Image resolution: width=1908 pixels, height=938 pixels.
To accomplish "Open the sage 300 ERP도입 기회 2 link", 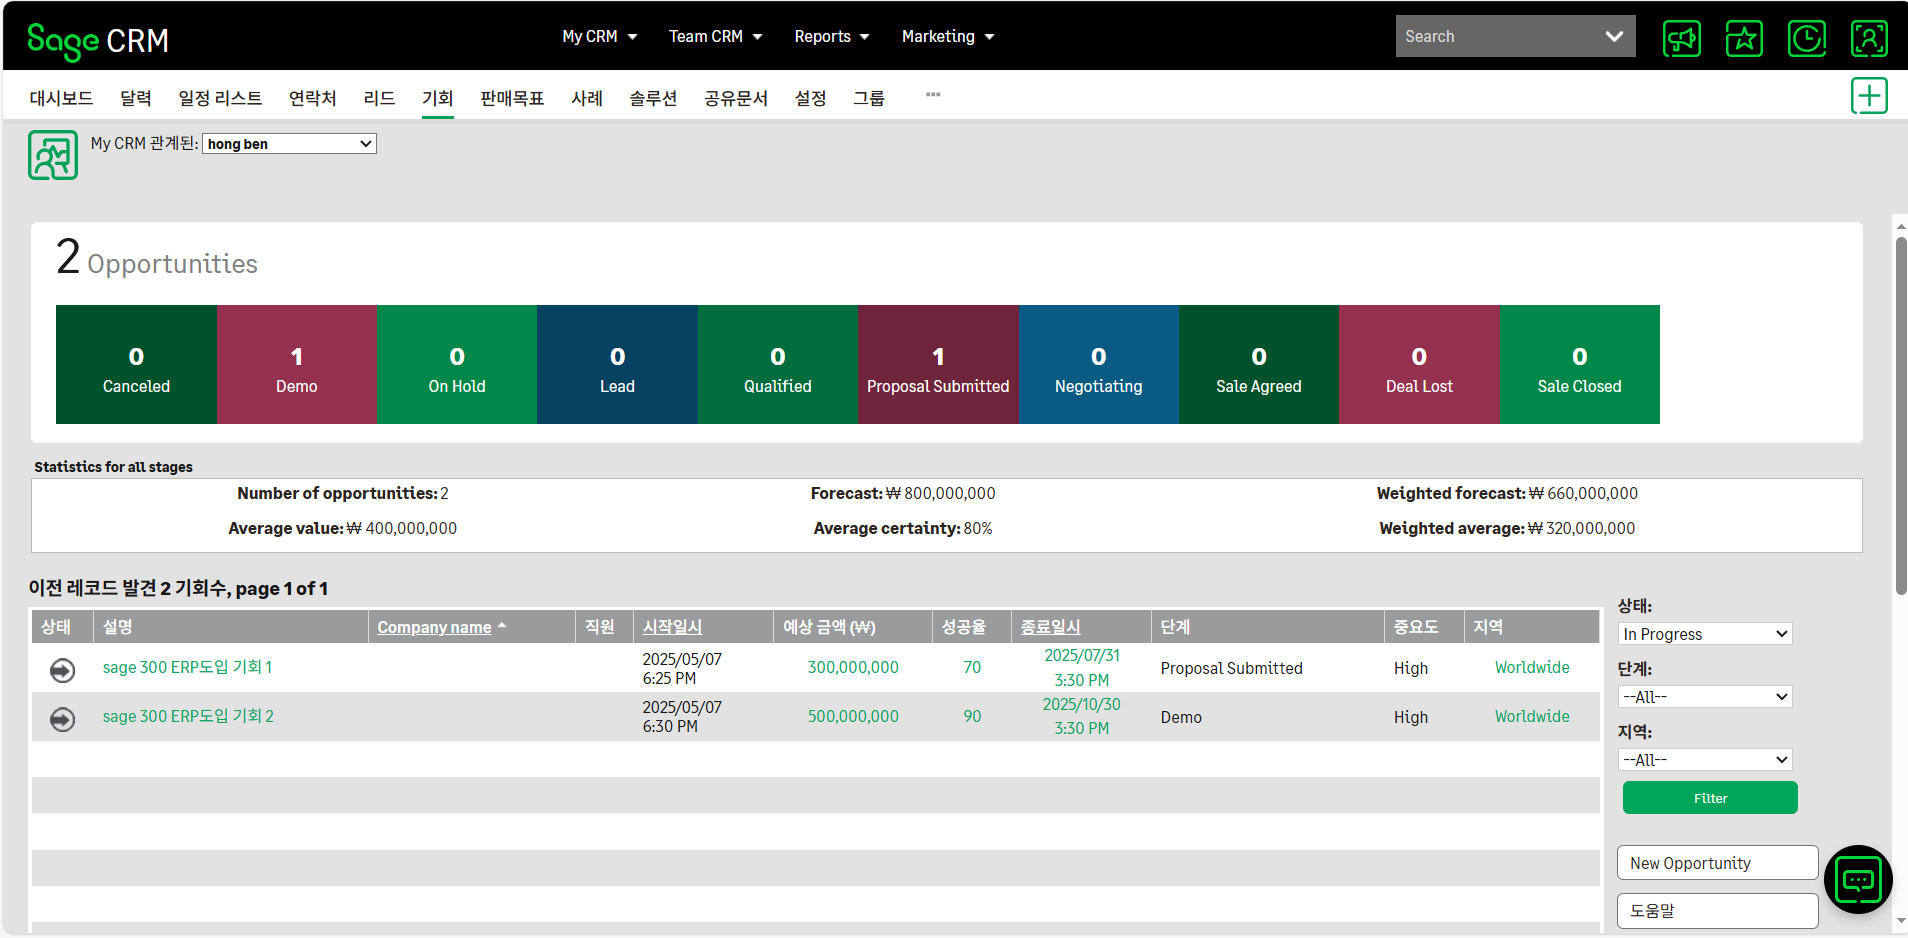I will click(x=188, y=716).
